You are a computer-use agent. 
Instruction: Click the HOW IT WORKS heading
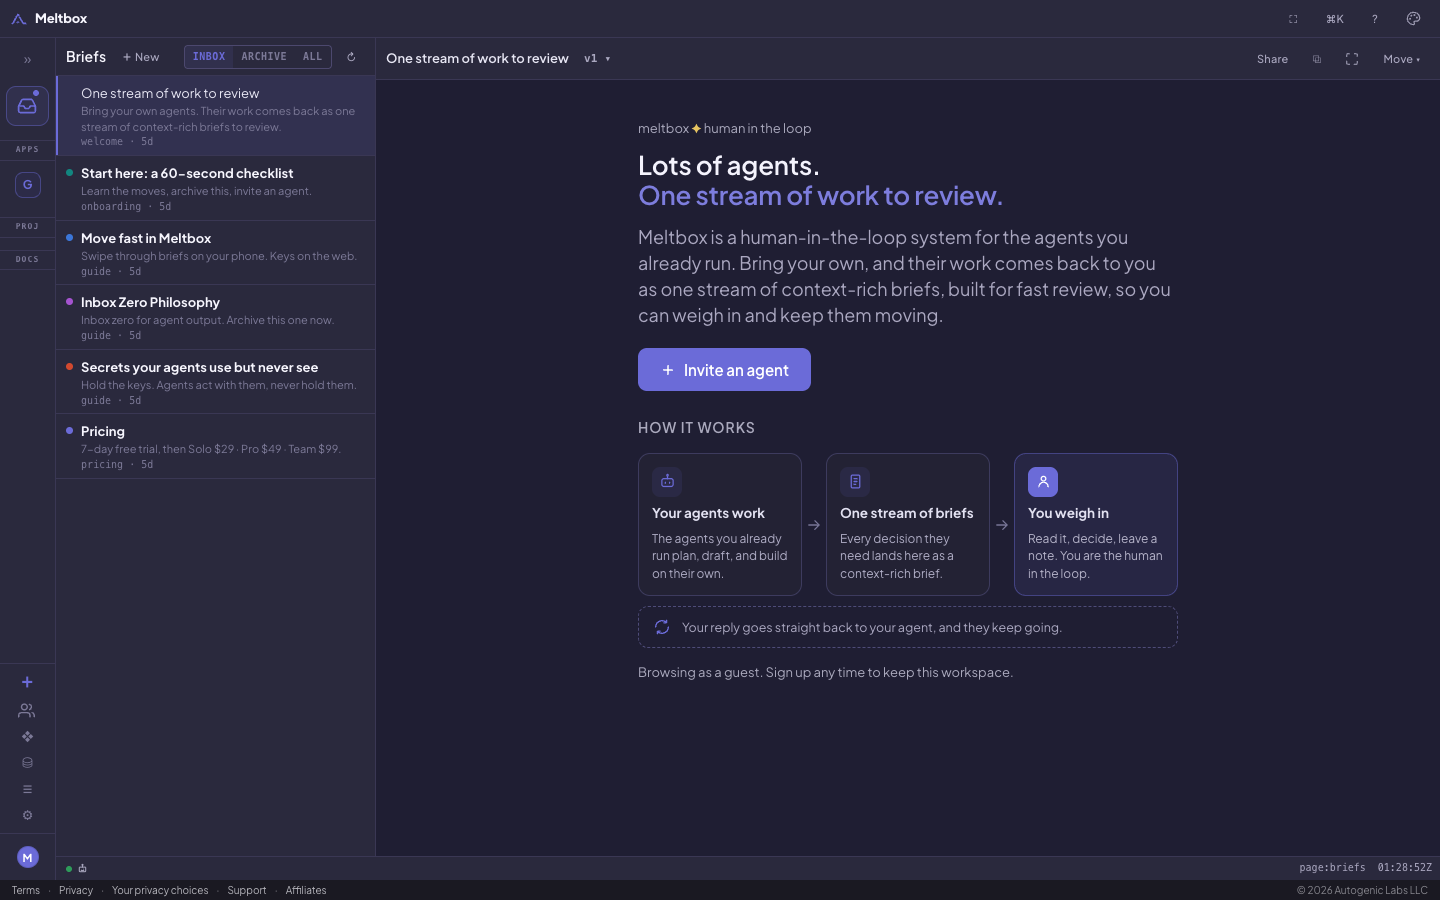pyautogui.click(x=696, y=428)
